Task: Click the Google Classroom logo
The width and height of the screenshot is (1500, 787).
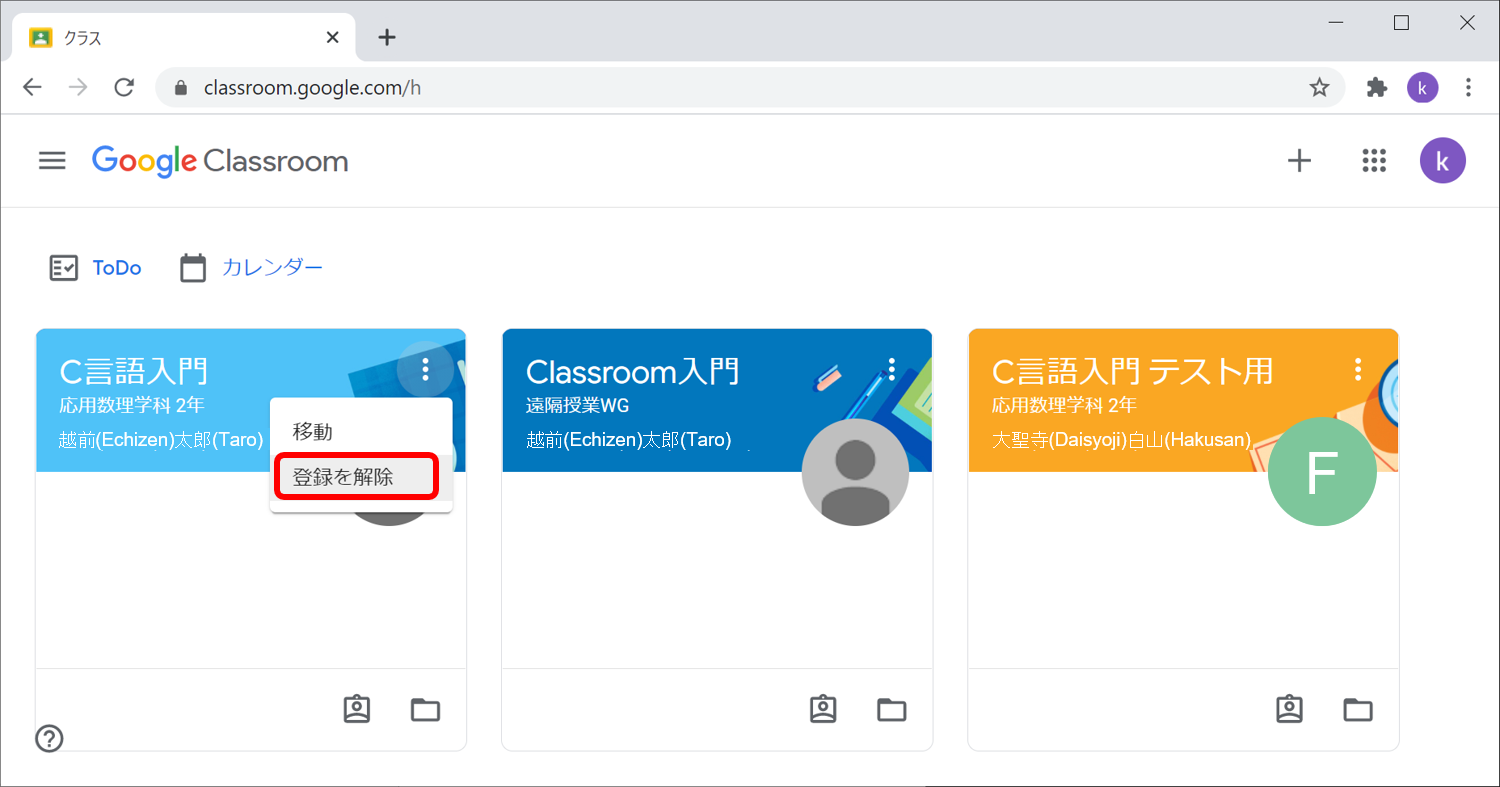Action: [x=220, y=161]
